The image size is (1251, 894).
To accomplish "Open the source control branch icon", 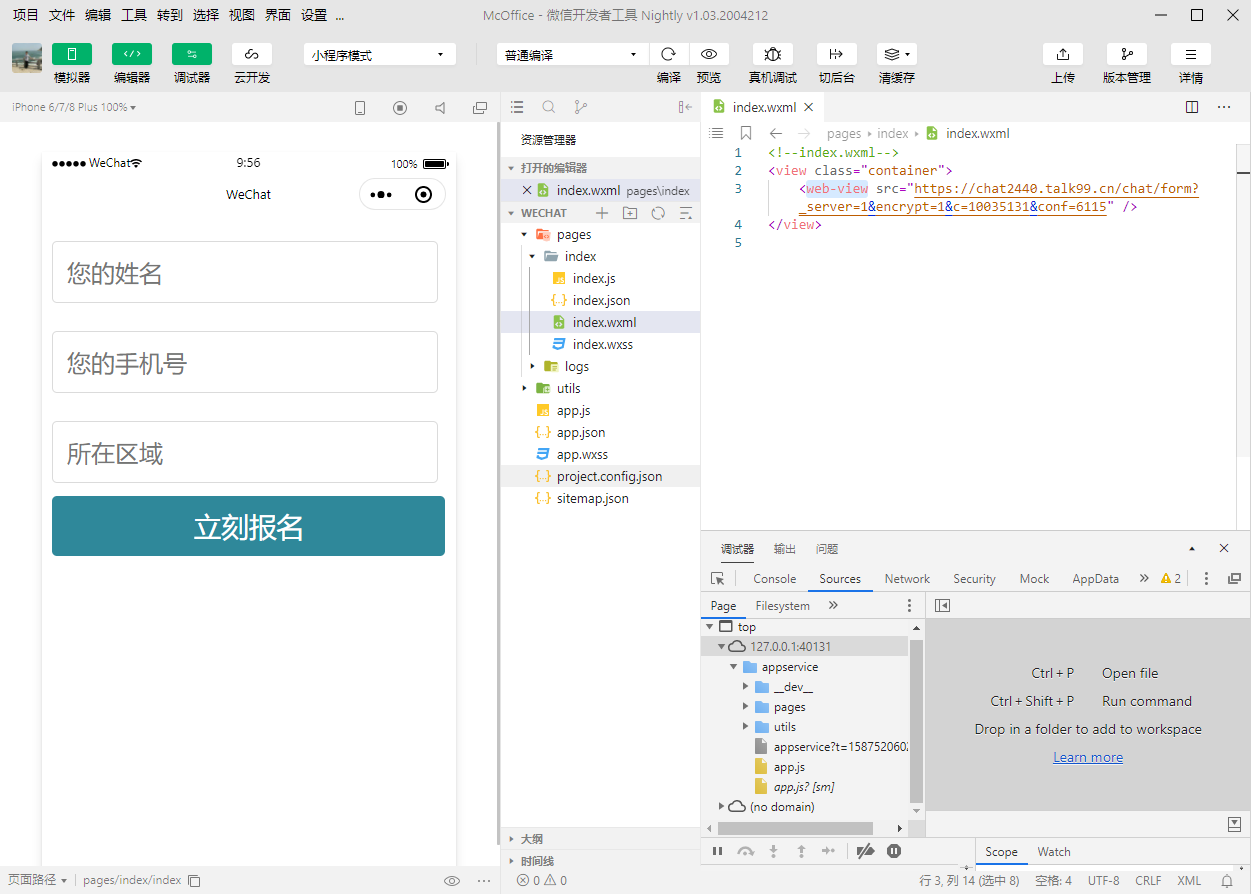I will [581, 107].
